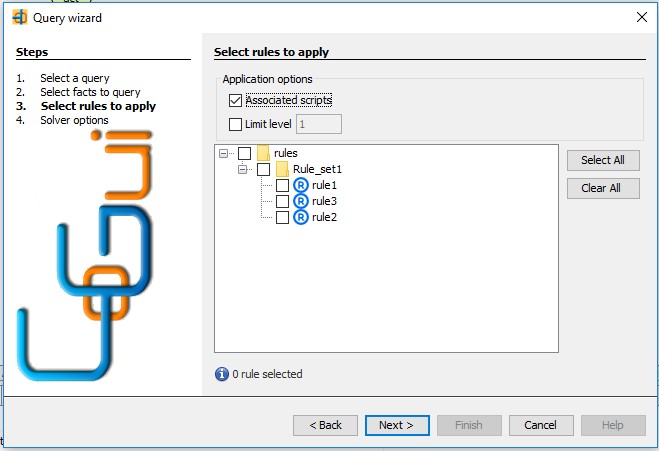Tick the Rule_set1 checkbox
659x451 pixels.
pos(264,169)
